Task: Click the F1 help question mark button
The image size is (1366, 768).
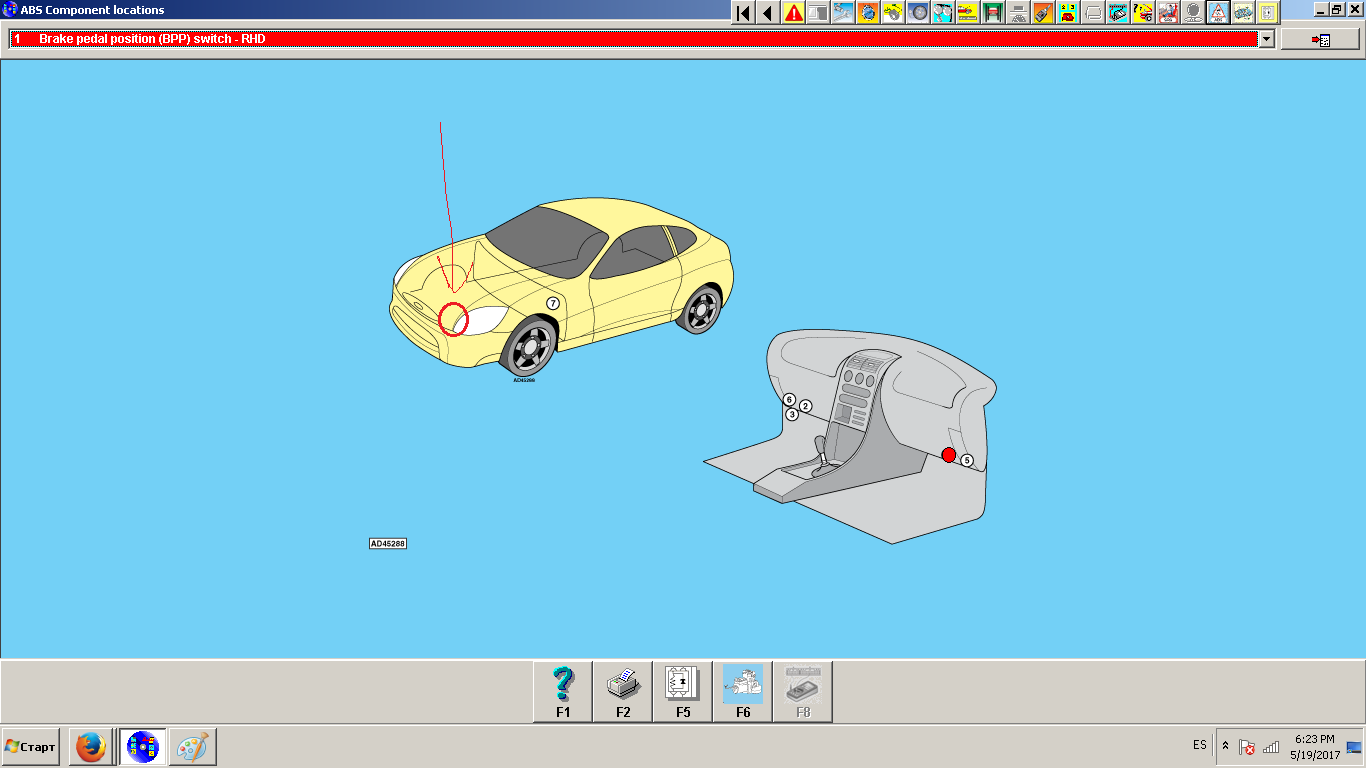Action: coord(563,691)
